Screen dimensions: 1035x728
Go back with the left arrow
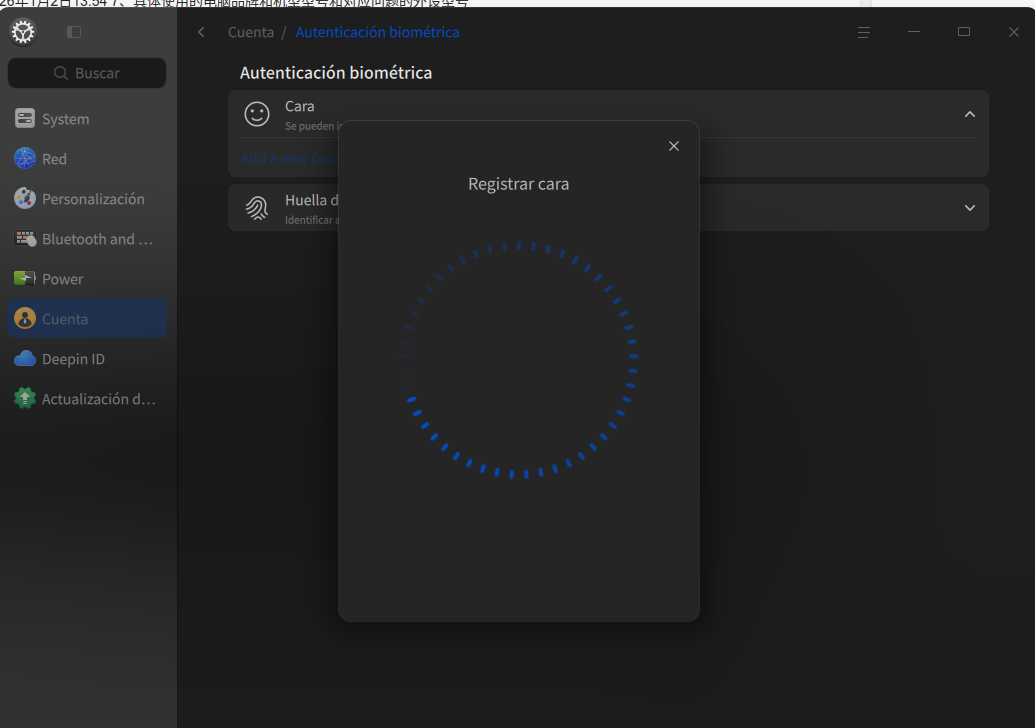click(x=201, y=32)
